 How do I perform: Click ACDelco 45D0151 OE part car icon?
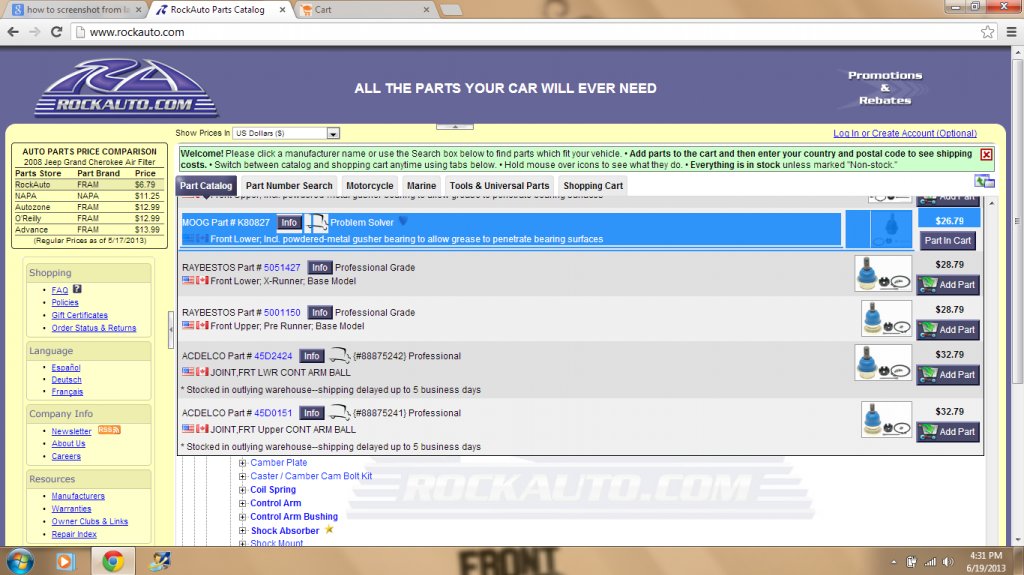click(x=339, y=412)
